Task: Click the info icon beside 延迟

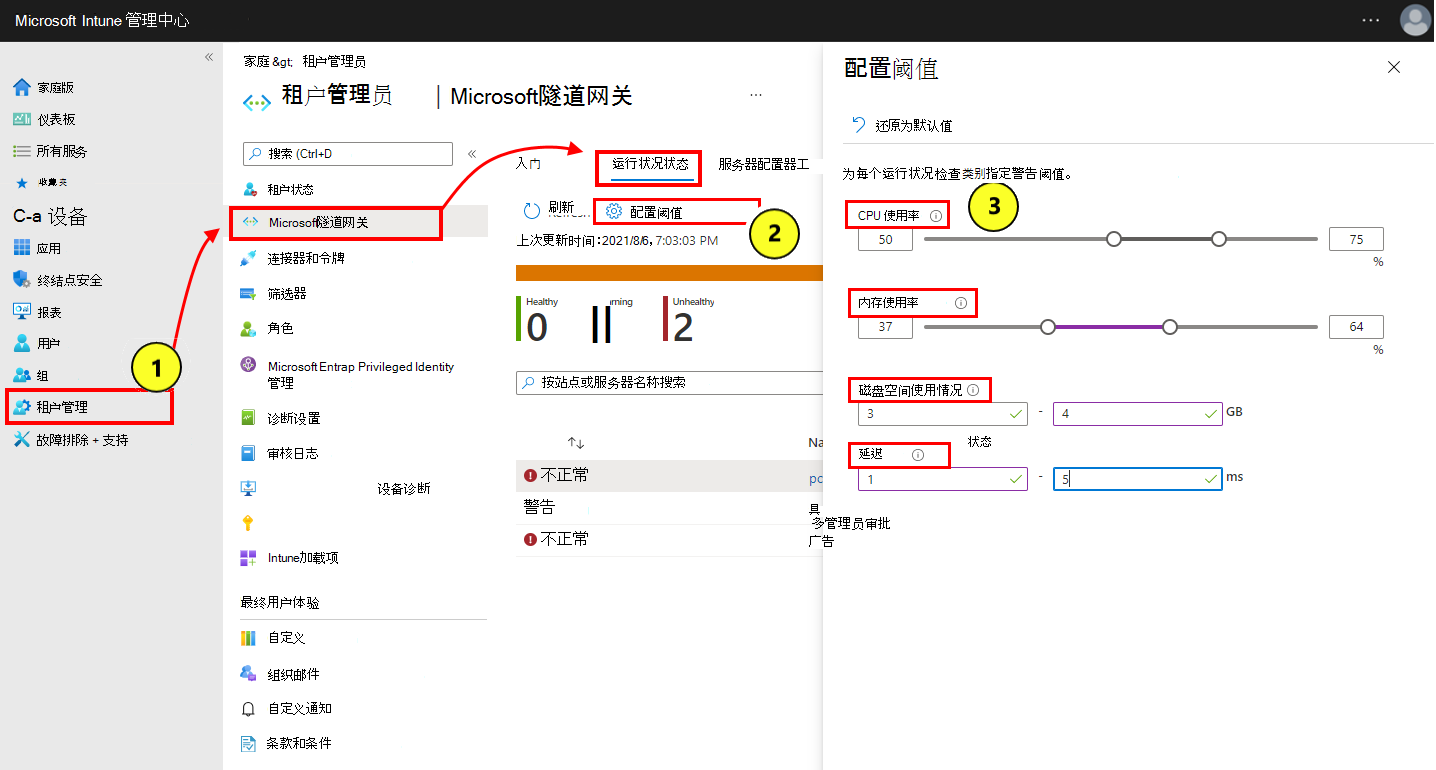Action: pos(918,455)
